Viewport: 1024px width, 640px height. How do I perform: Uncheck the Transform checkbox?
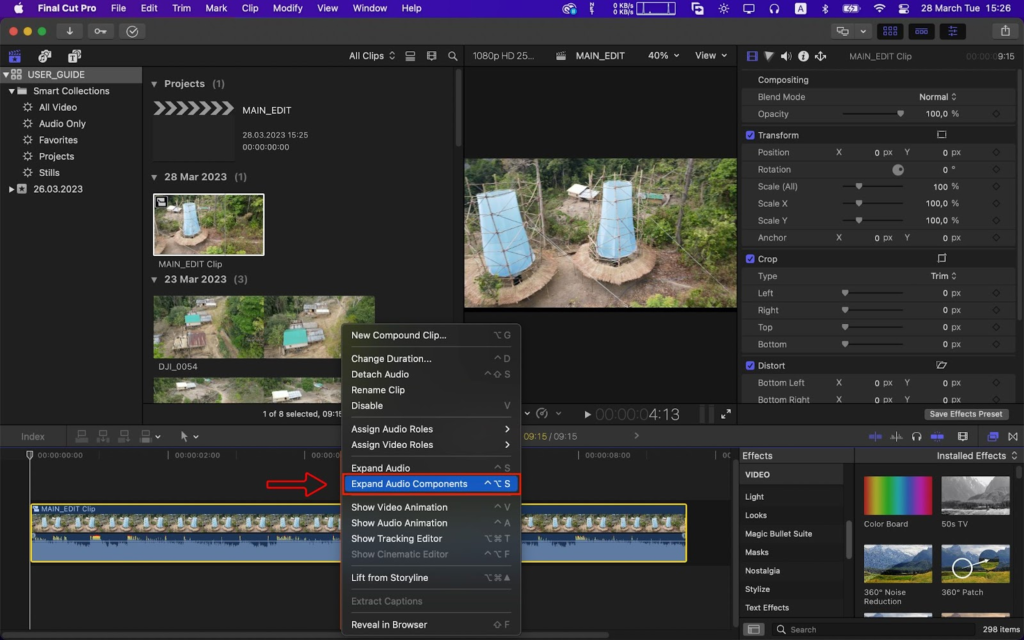point(750,135)
